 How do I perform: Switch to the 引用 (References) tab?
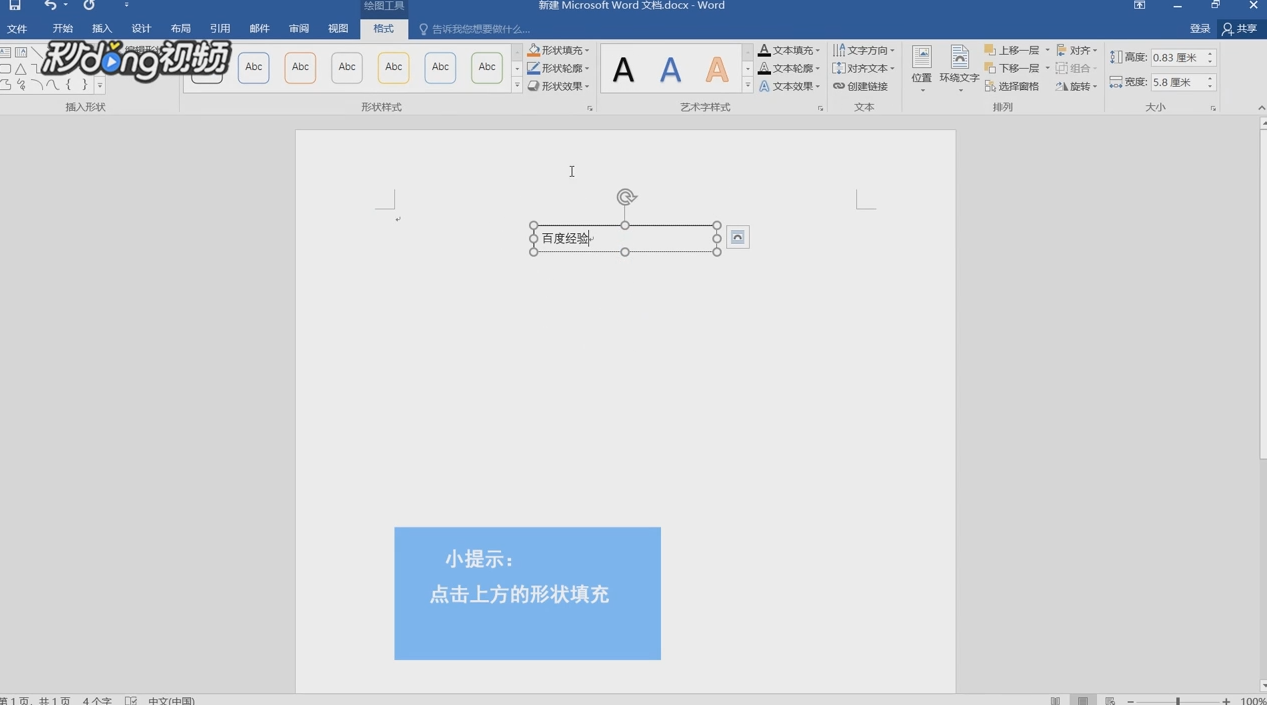tap(220, 29)
